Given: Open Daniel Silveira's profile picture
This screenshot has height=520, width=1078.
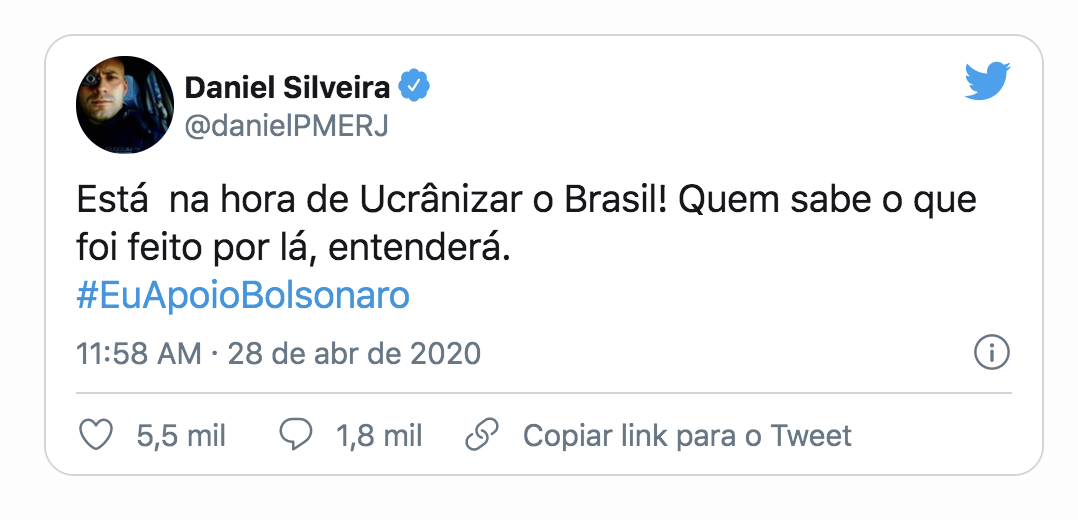Looking at the screenshot, I should (x=126, y=105).
